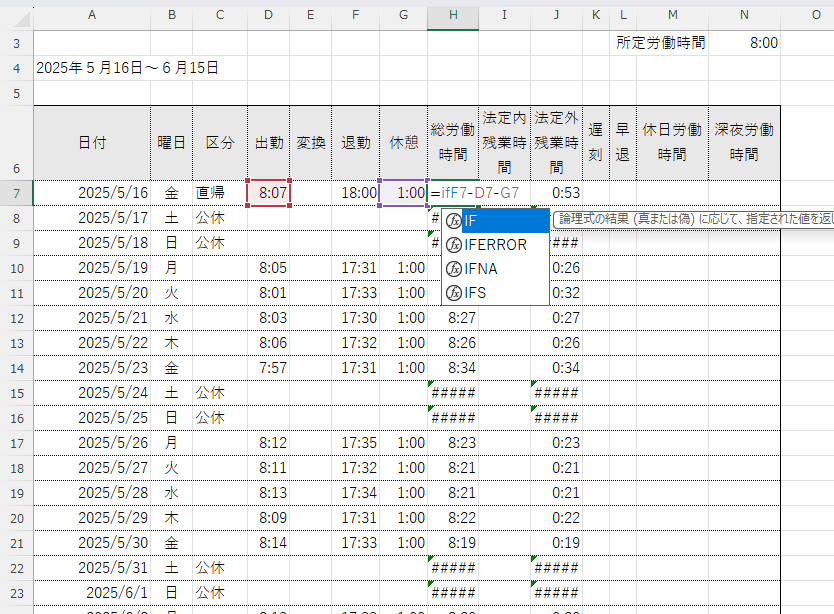Select column H header
Screen dimensions: 834x614
tap(453, 15)
